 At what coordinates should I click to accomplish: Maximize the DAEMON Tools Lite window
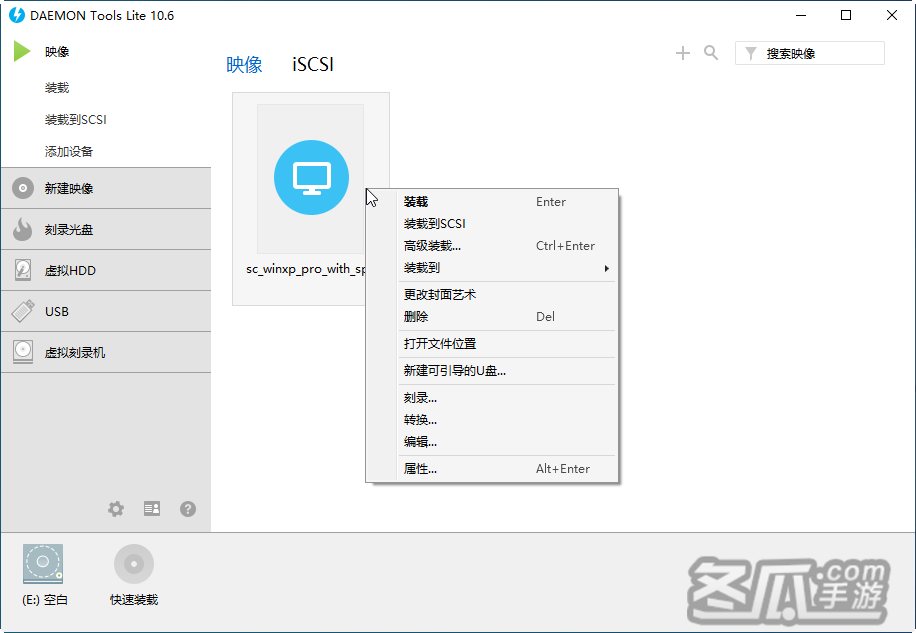click(x=846, y=15)
